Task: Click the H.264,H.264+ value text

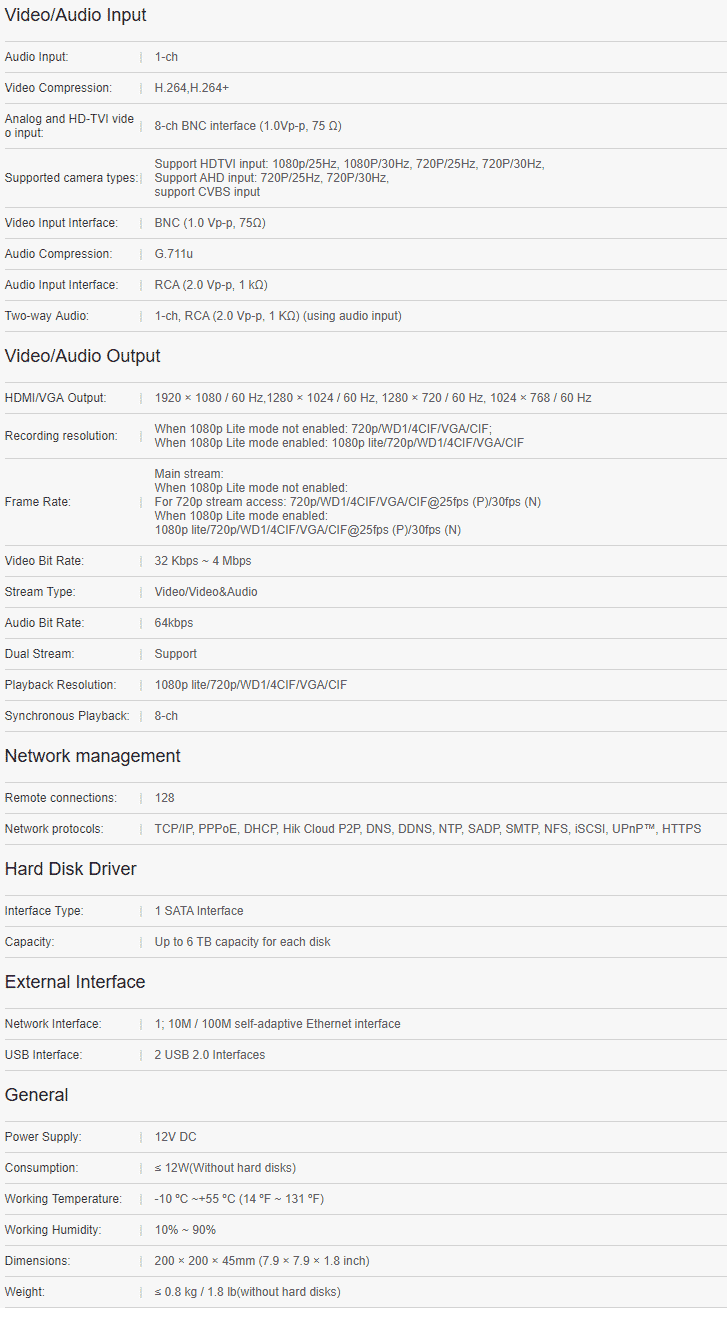Action: 191,88
